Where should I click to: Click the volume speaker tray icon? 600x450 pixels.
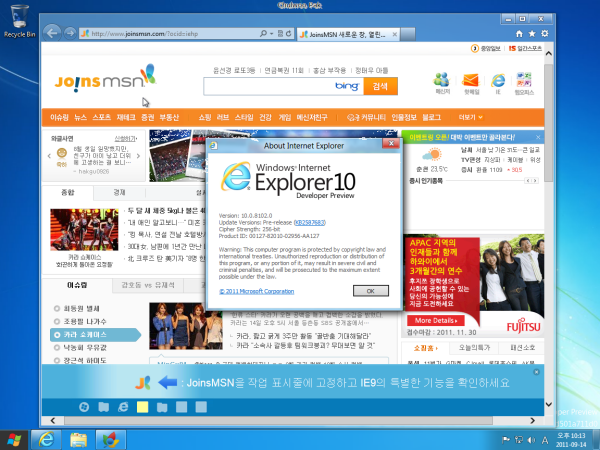(532, 440)
